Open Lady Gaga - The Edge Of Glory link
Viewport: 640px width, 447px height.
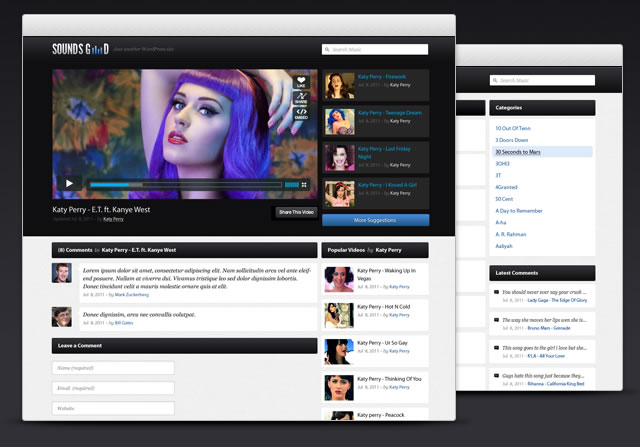pyautogui.click(x=558, y=300)
